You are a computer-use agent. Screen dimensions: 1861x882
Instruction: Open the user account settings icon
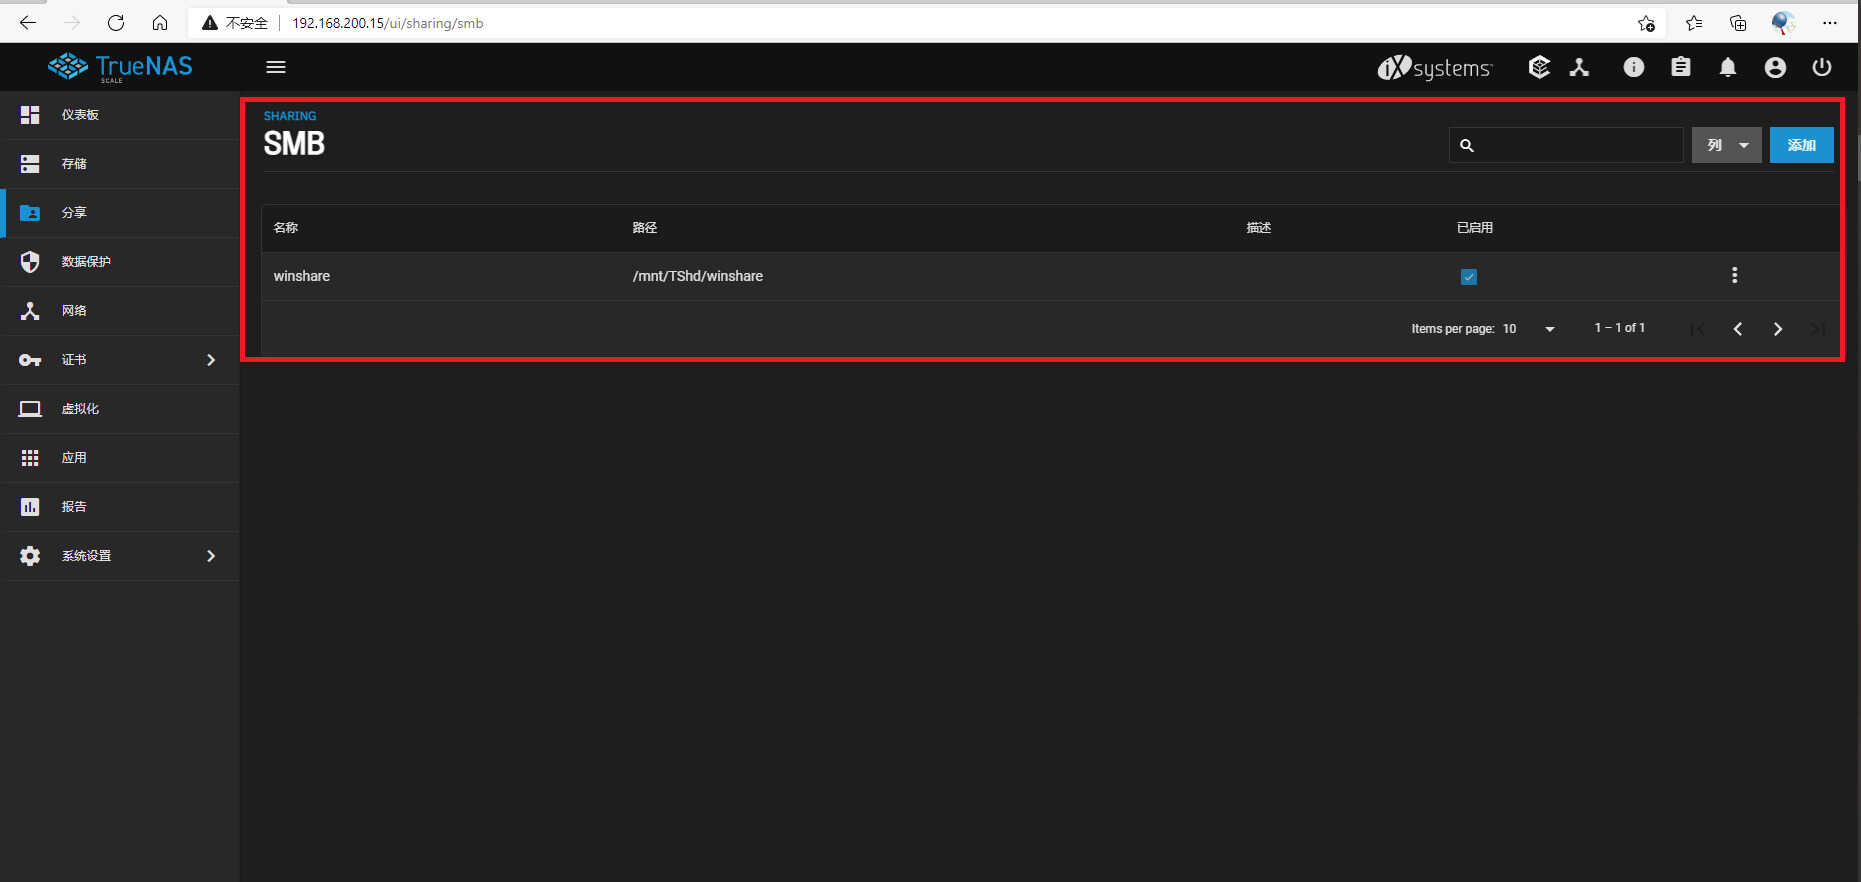(1775, 67)
